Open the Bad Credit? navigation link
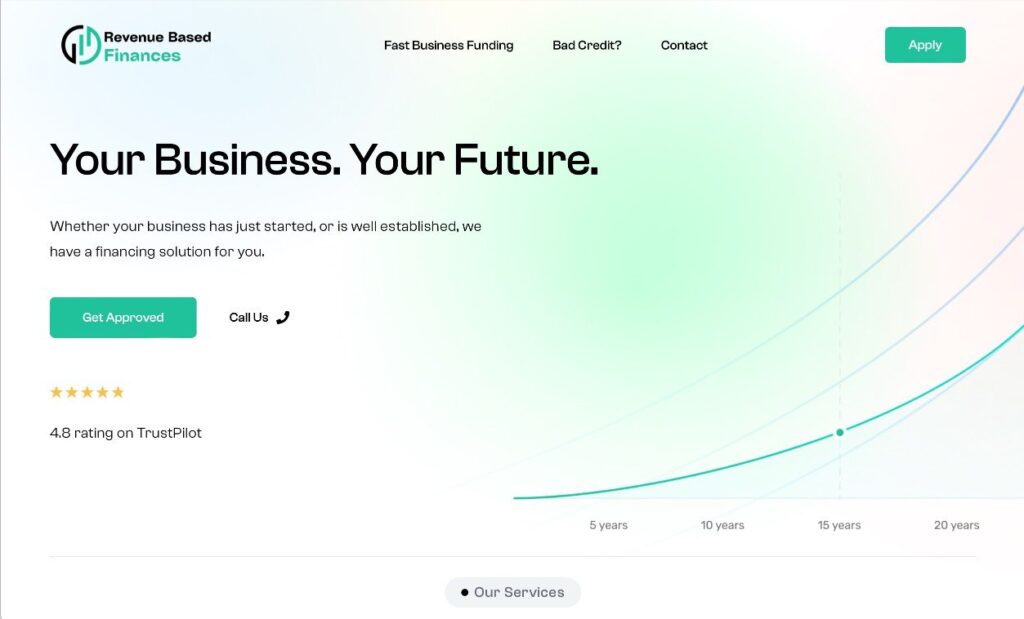This screenshot has width=1024, height=619. coord(587,45)
